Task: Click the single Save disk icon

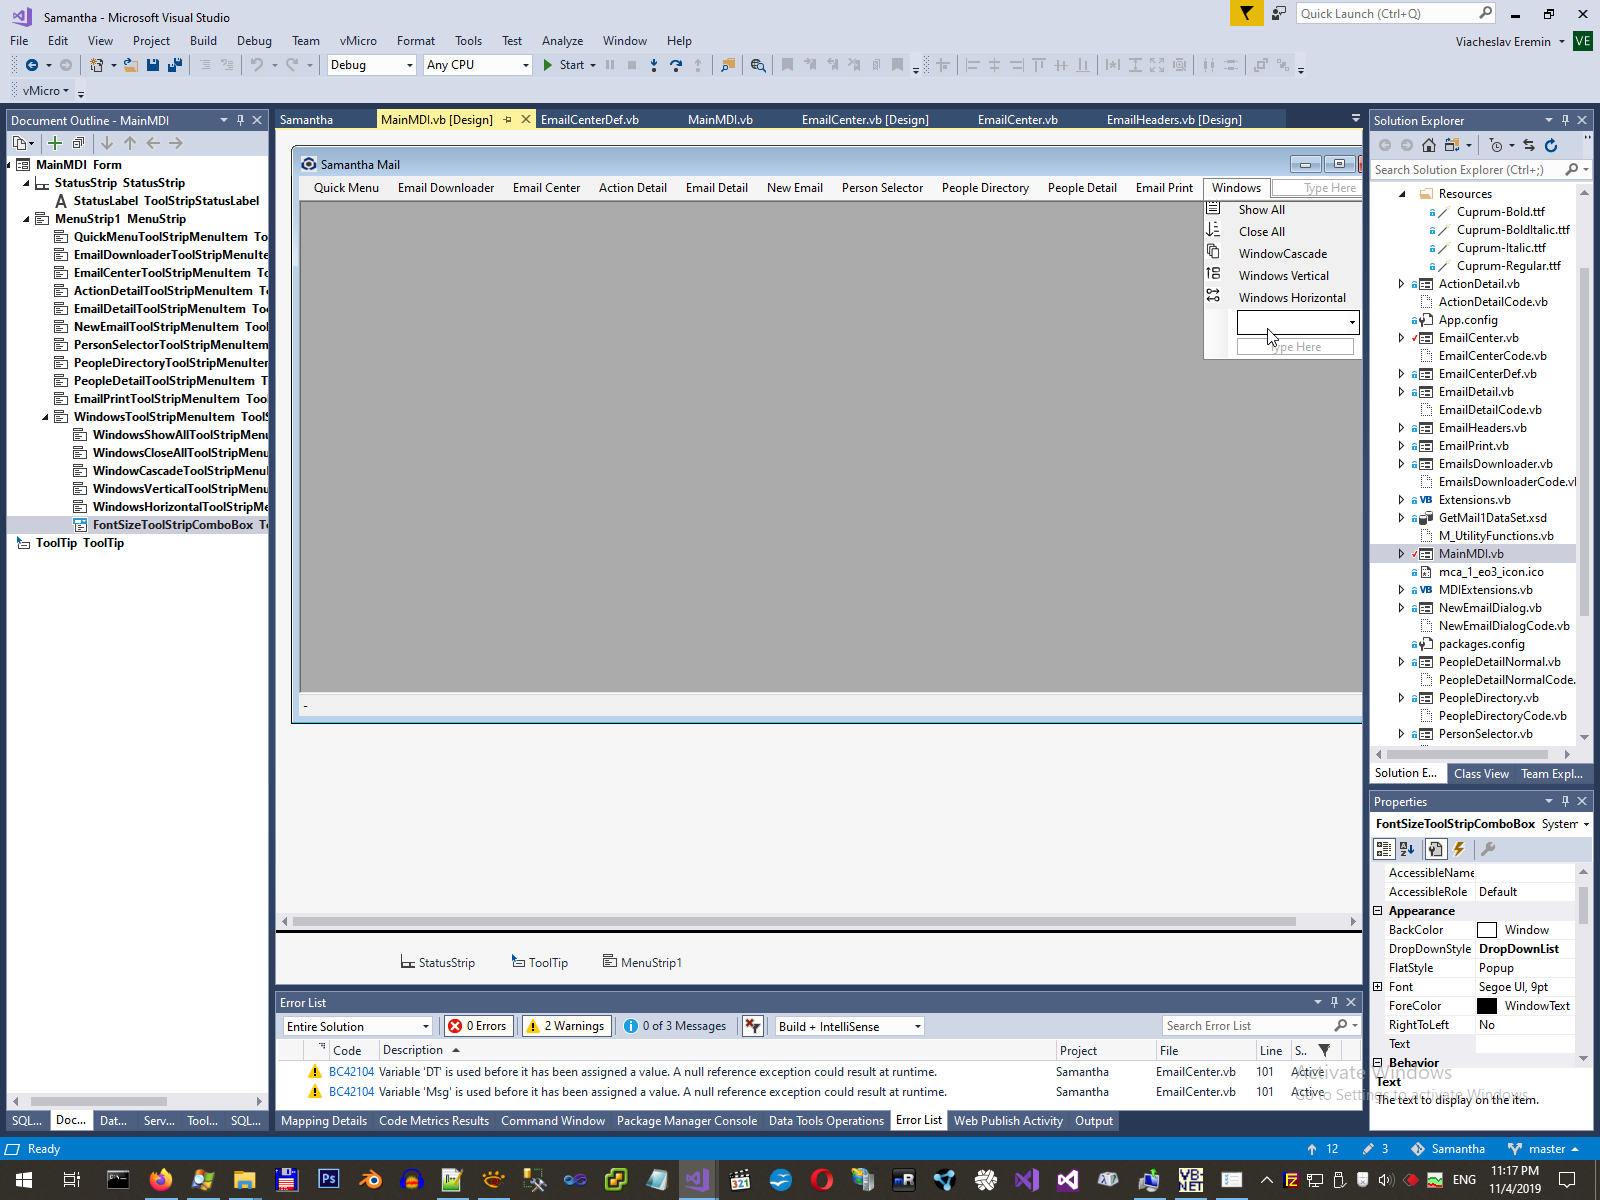Action: click(153, 65)
